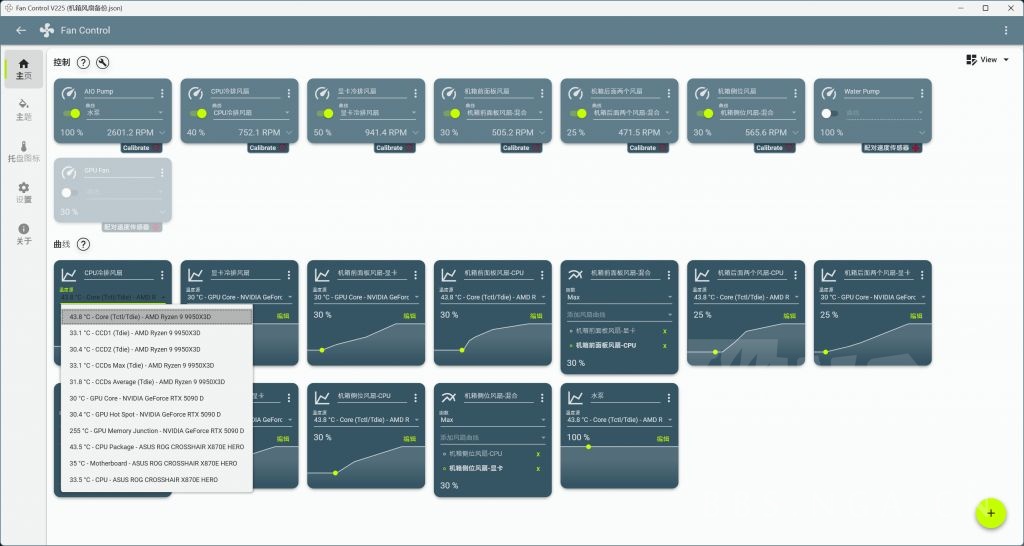
Task: Toggle the CPU冷排风扇 control switch
Action: 198,114
